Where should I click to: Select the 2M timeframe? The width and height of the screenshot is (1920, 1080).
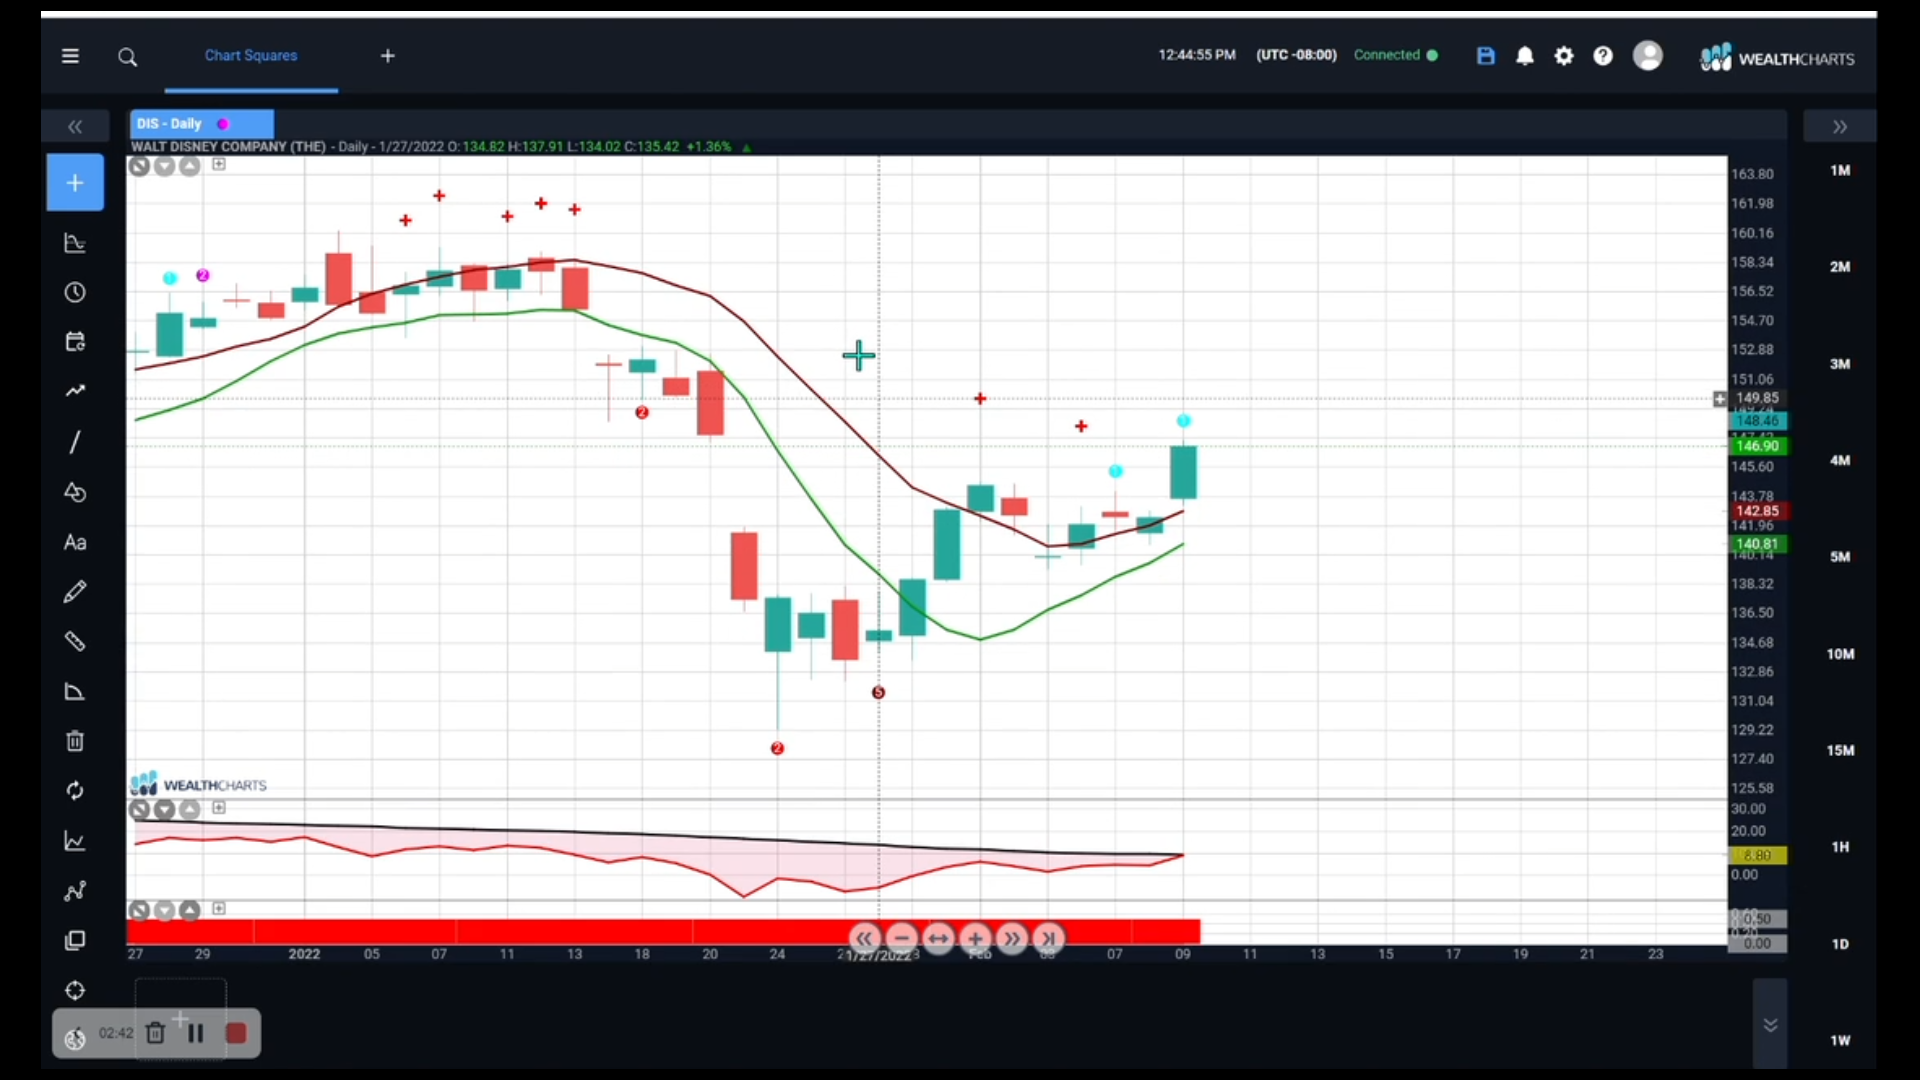coord(1840,267)
